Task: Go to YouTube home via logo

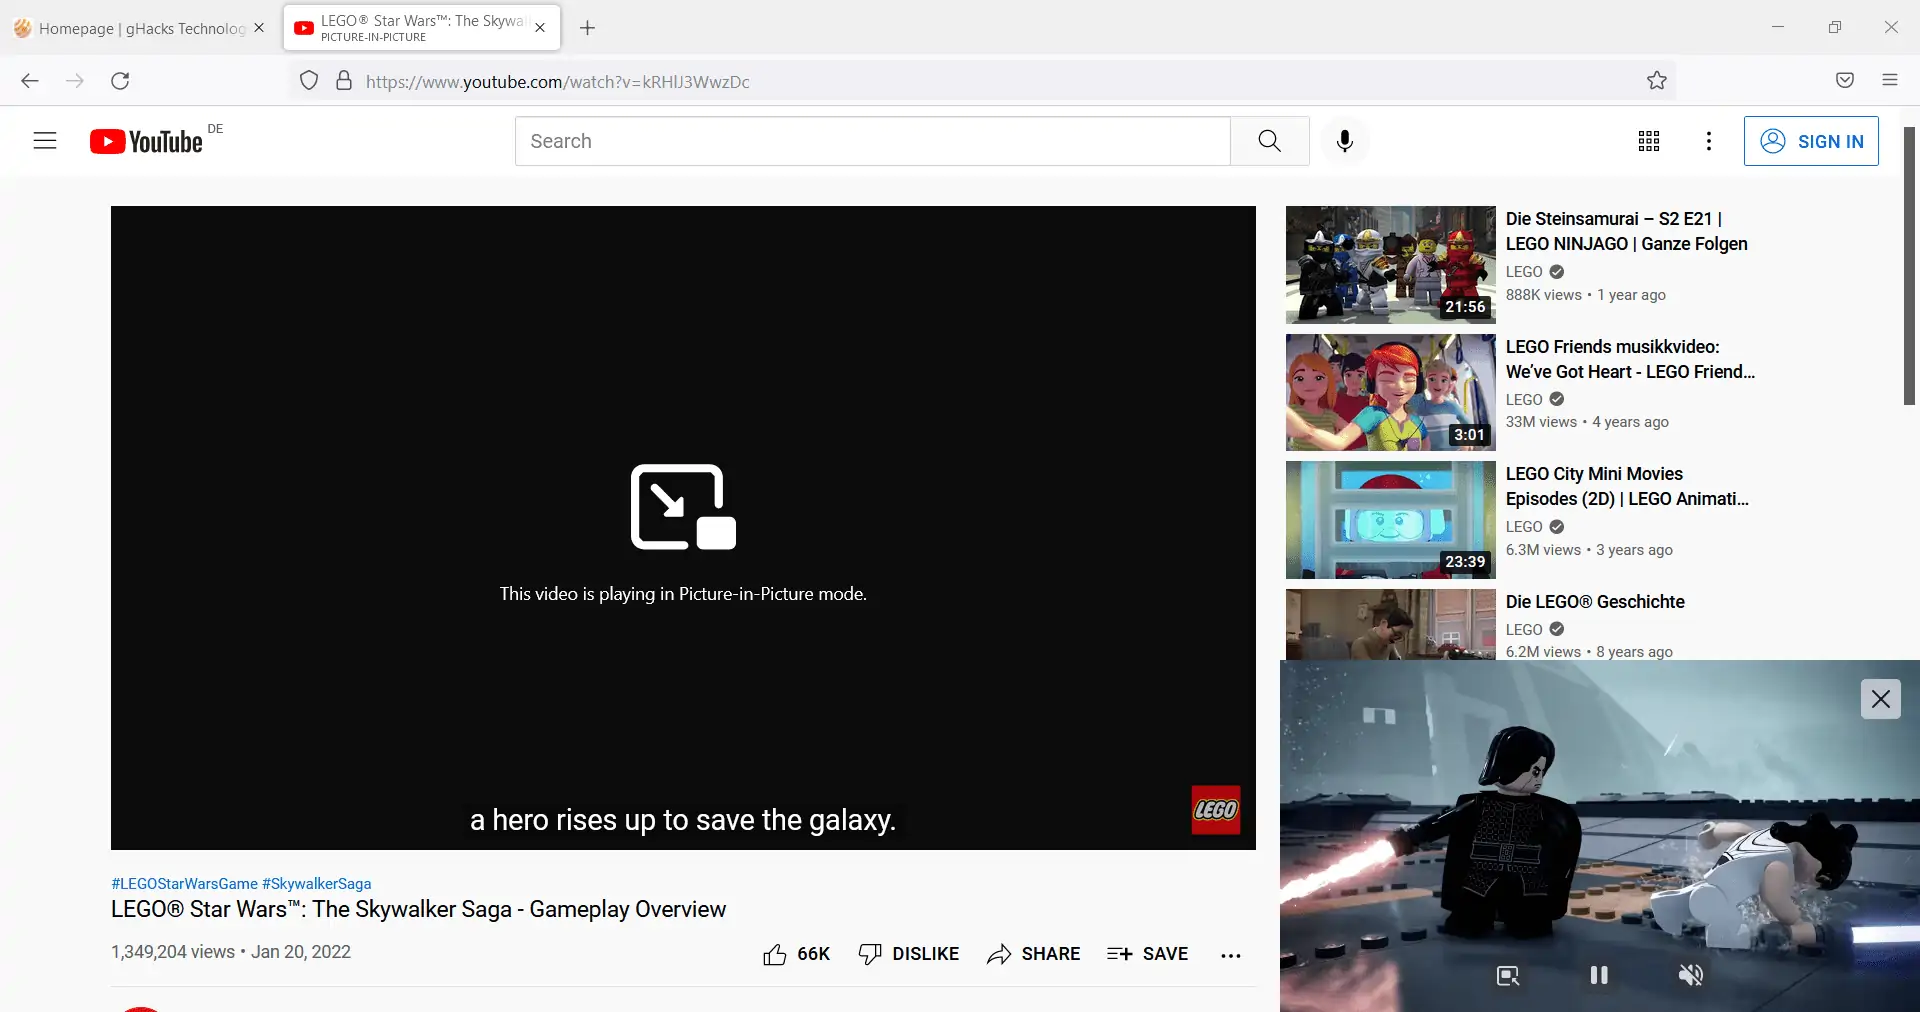Action: click(146, 142)
